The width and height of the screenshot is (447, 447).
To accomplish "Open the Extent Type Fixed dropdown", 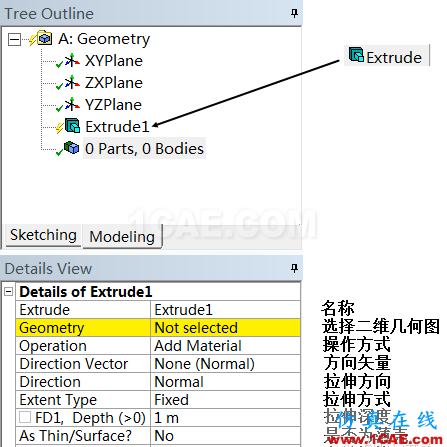I will (225, 400).
